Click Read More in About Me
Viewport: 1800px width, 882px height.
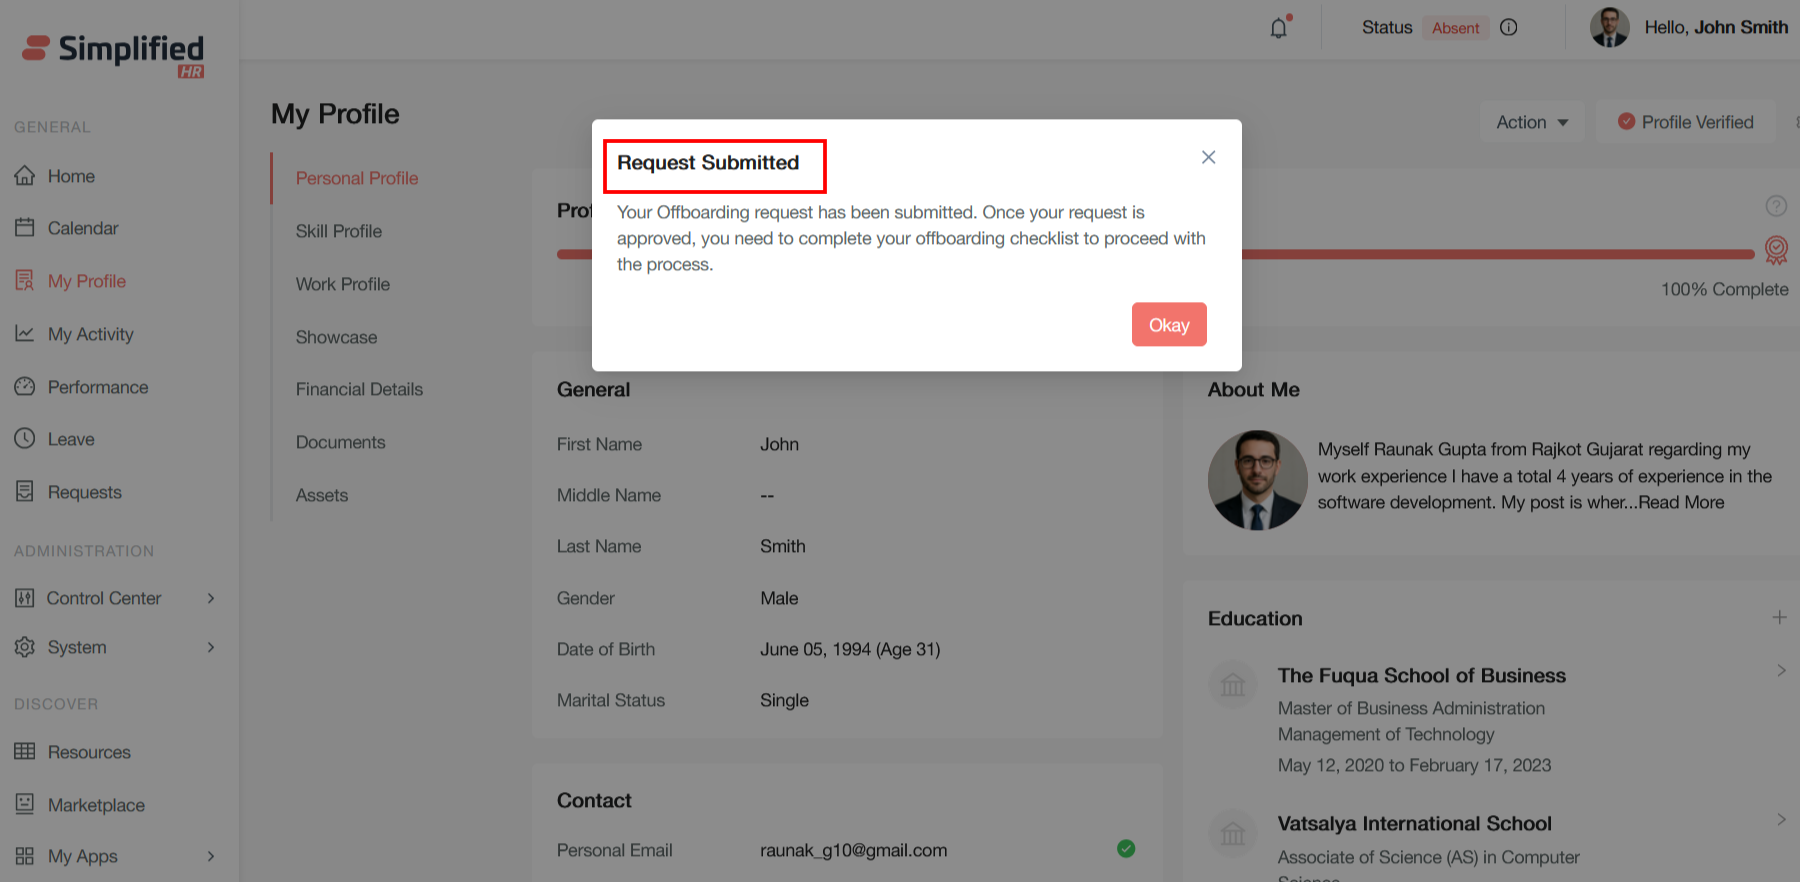coord(1681,502)
